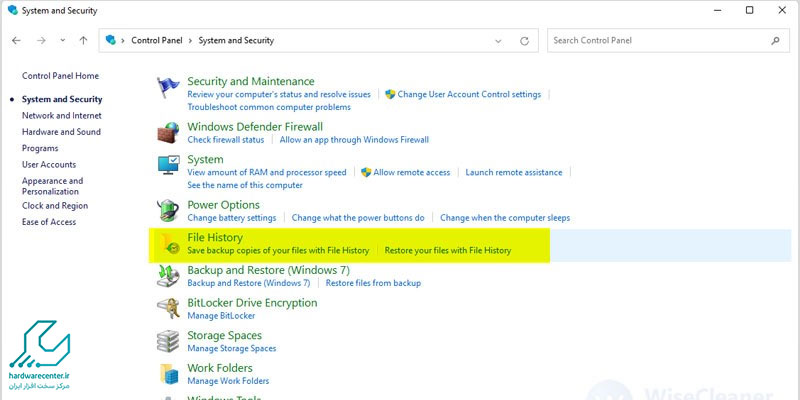Click the Backup and Restore icon
Screen dimensions: 800x400
[x=169, y=276]
